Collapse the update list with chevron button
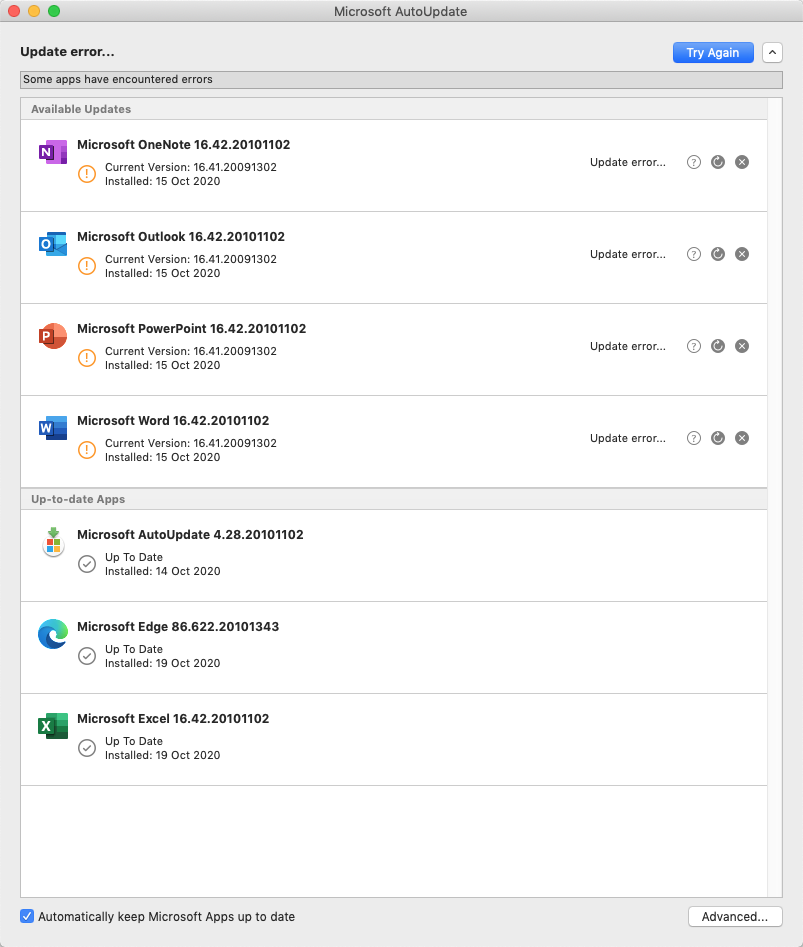This screenshot has height=947, width=803. coord(772,53)
